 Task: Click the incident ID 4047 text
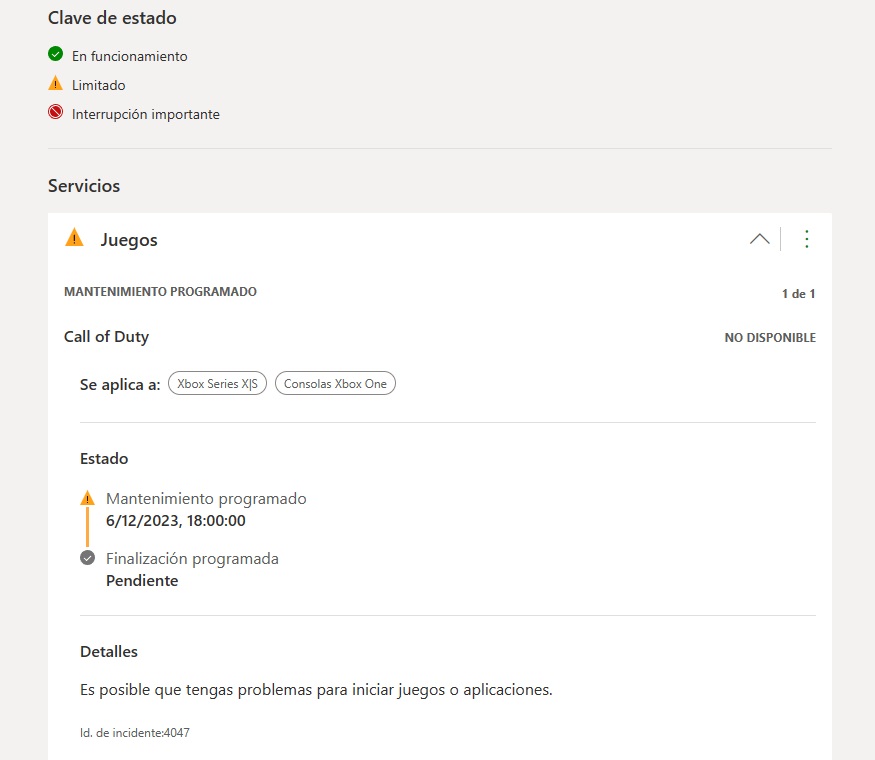tap(135, 733)
